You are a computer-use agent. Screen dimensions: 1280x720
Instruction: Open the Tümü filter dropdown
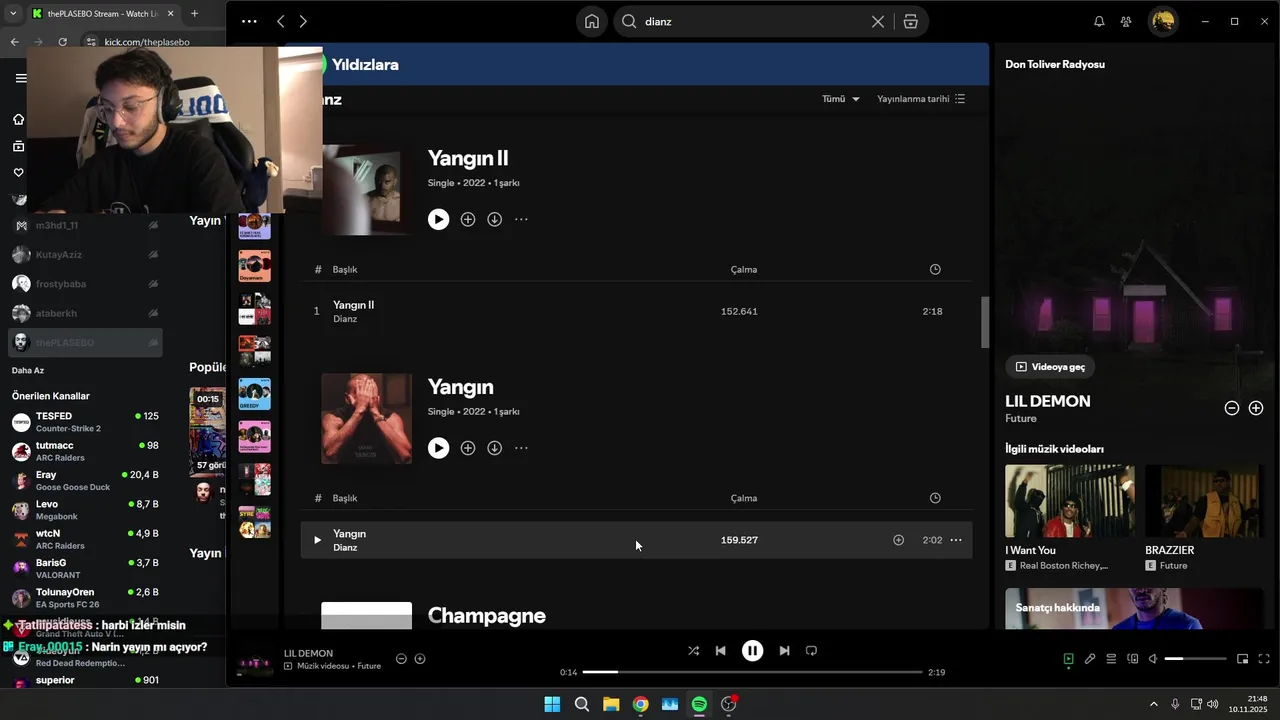[x=841, y=99]
